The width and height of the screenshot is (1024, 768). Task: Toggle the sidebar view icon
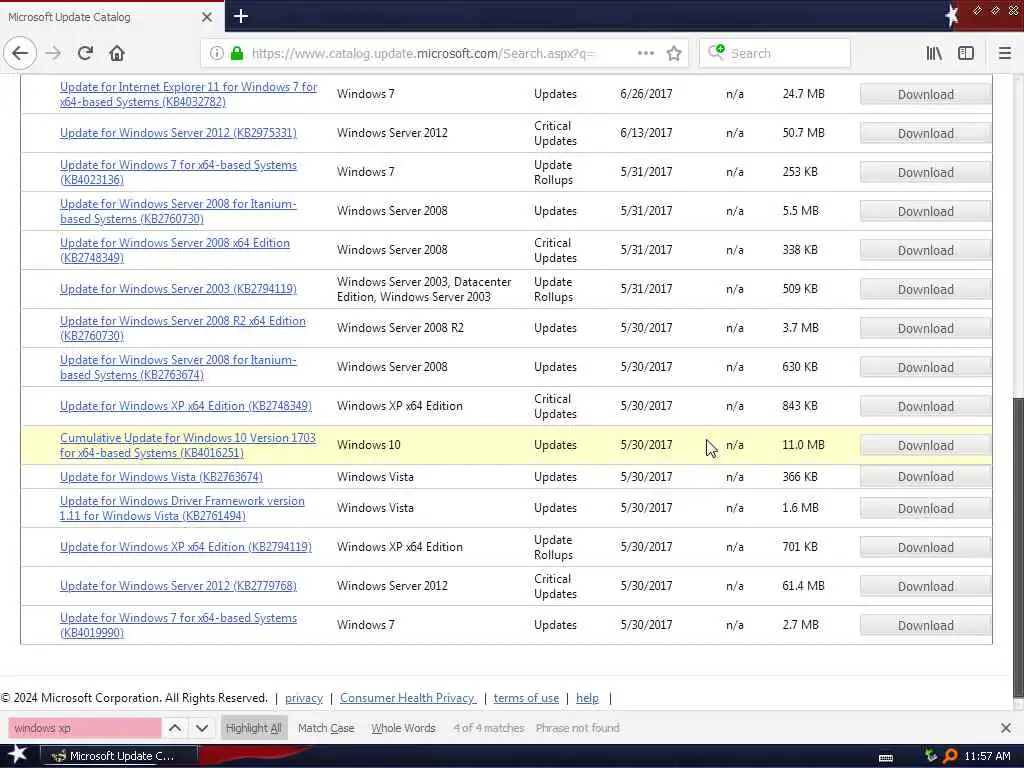click(x=966, y=53)
